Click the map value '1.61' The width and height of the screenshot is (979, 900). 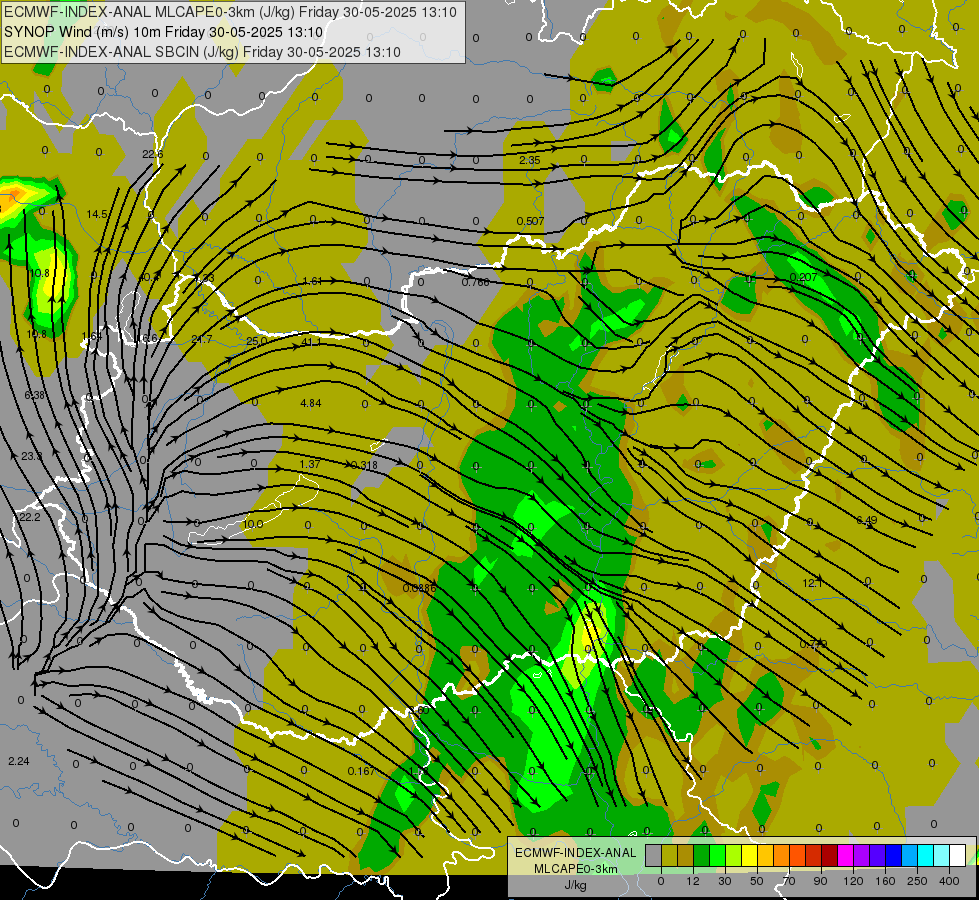(312, 281)
